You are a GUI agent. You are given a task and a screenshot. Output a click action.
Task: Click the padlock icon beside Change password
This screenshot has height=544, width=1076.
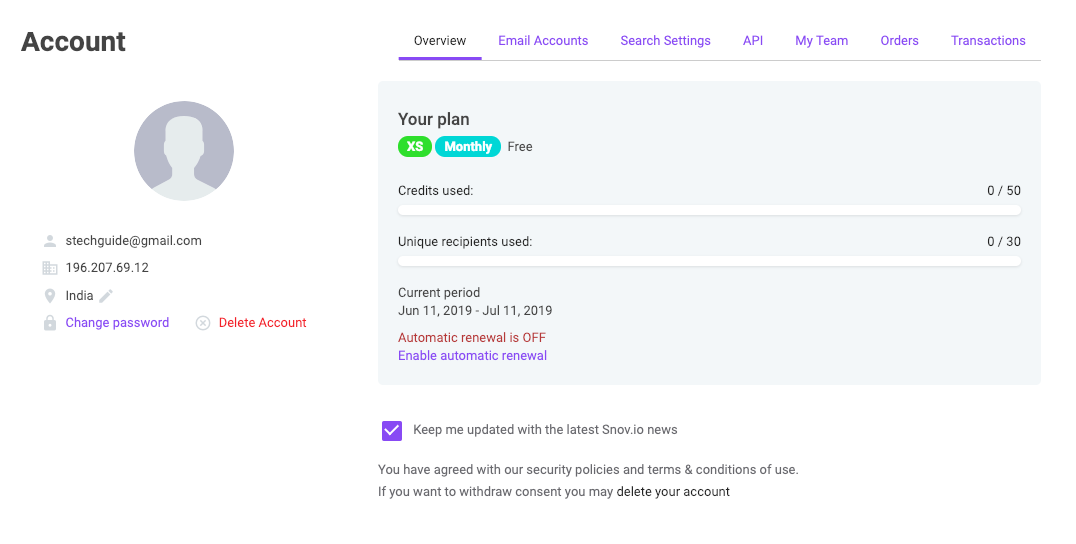click(50, 323)
